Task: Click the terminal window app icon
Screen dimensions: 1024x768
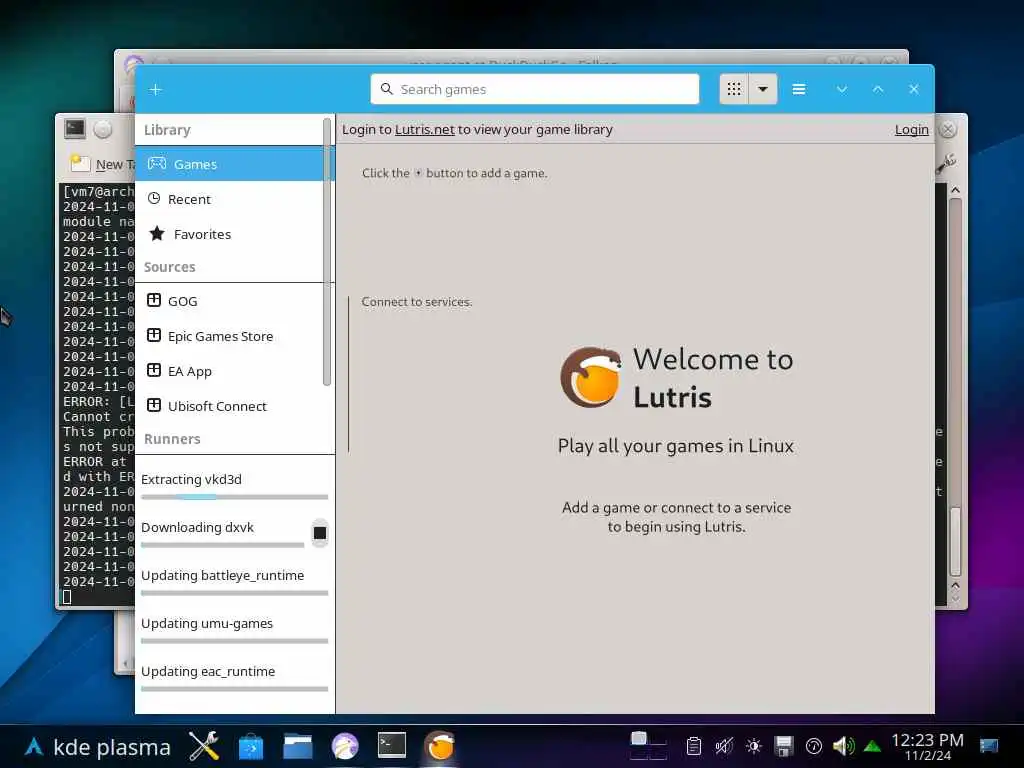Action: tap(74, 129)
